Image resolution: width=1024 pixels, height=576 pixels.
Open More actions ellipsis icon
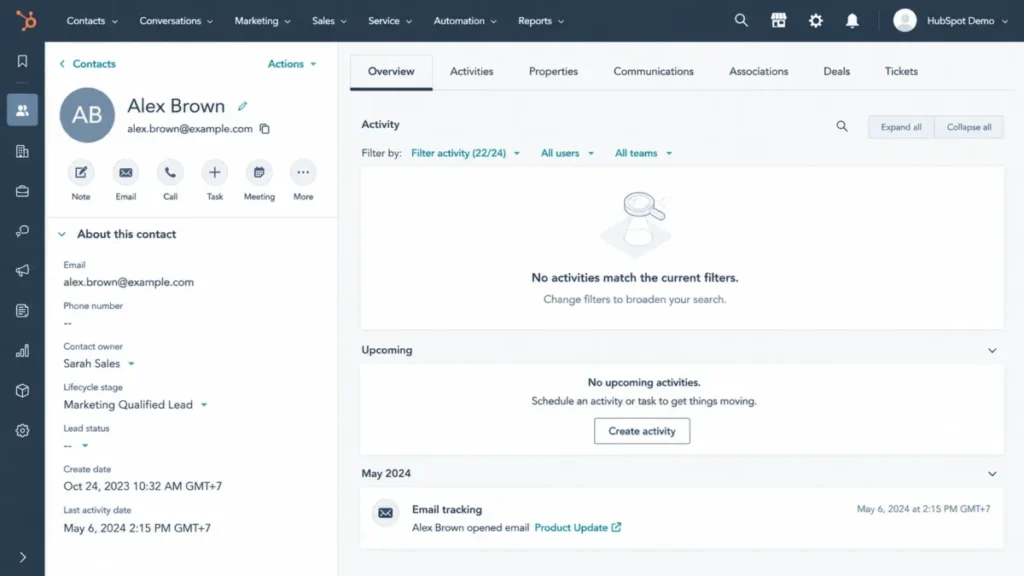coord(303,172)
